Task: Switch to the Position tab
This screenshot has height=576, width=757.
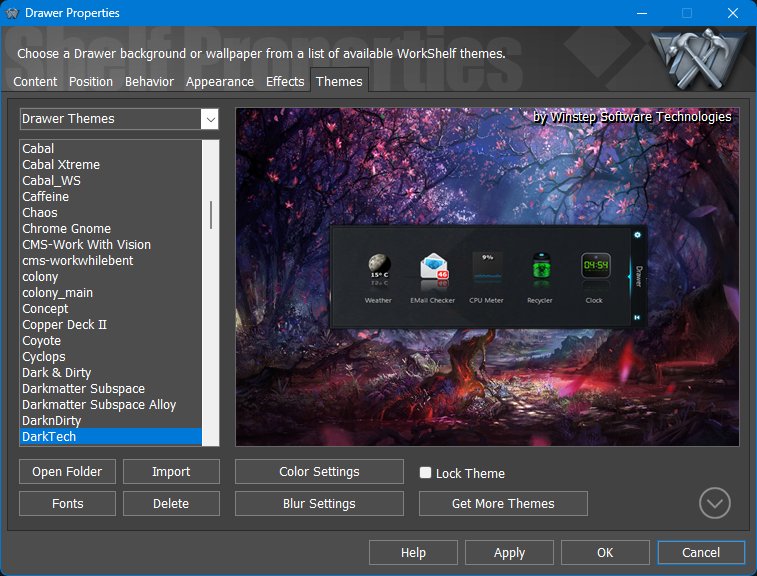Action: 91,82
